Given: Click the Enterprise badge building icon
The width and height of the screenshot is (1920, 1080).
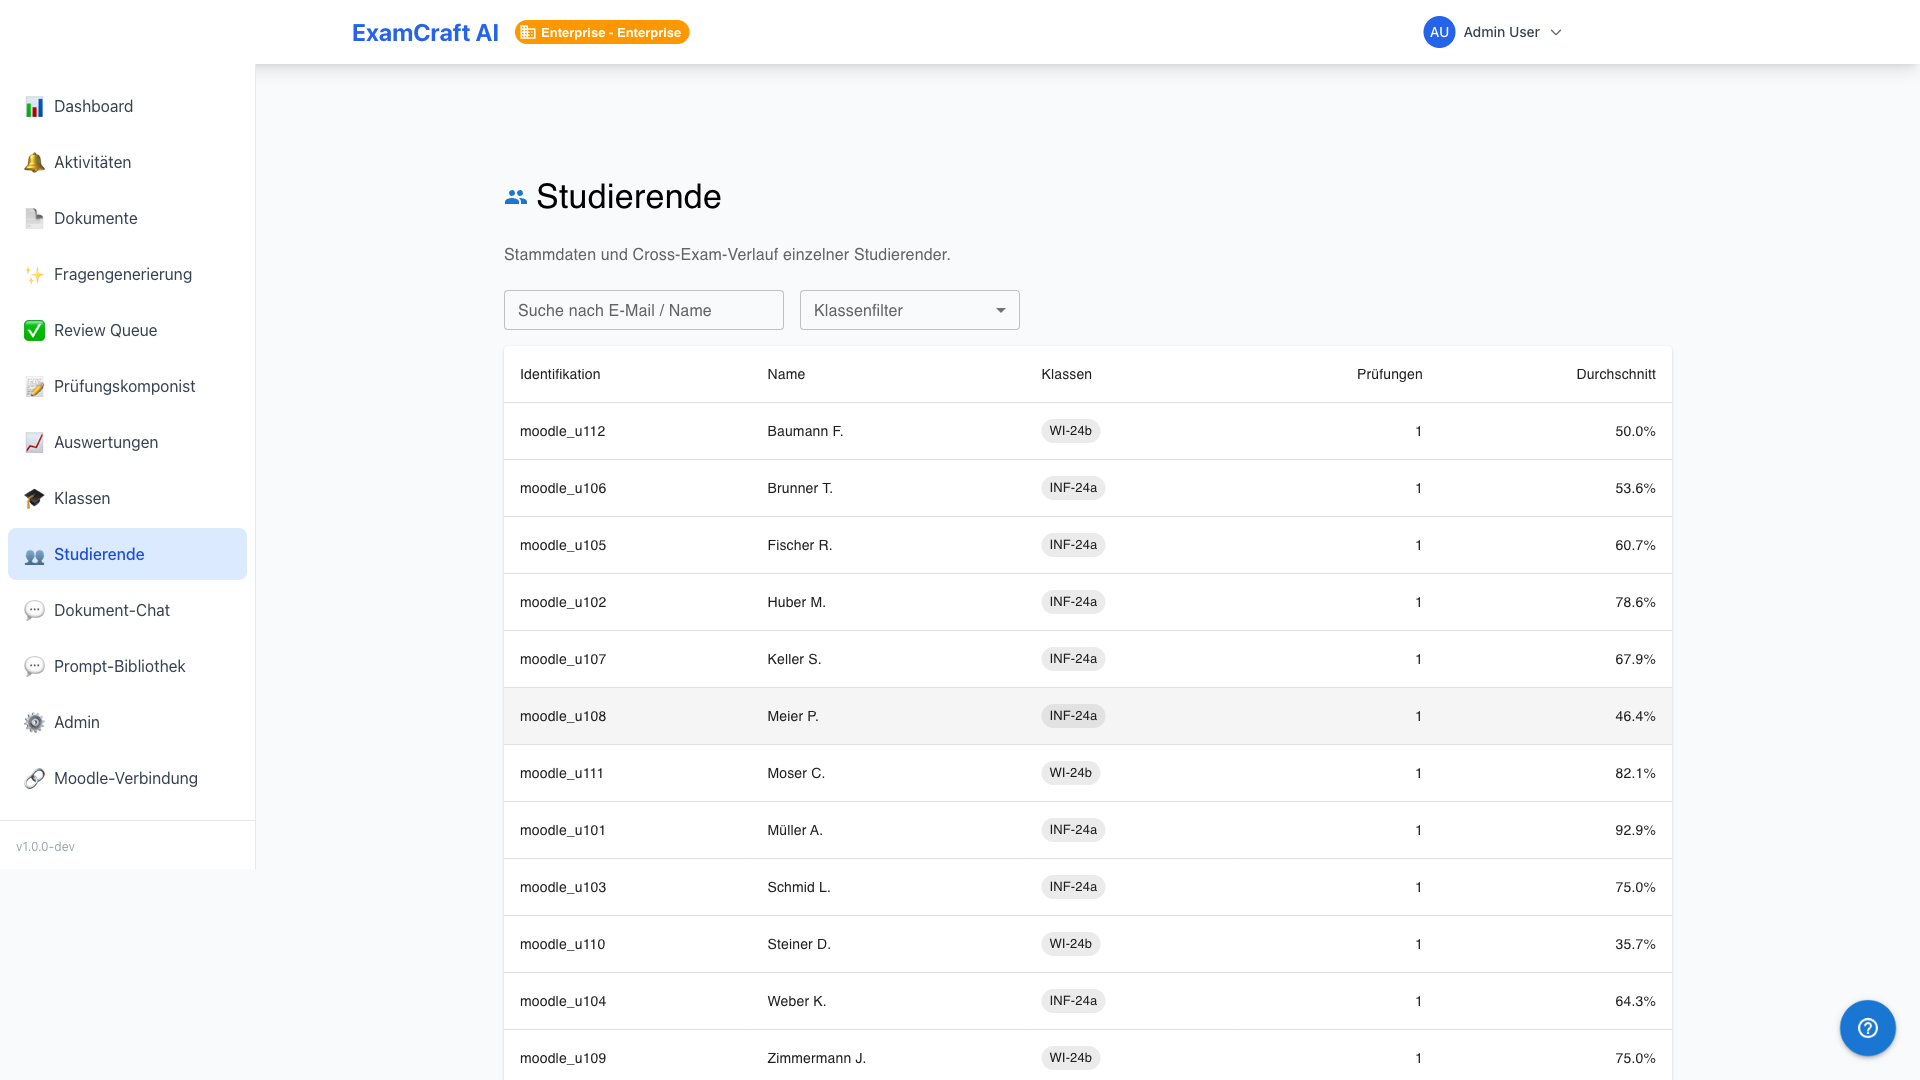Looking at the screenshot, I should (528, 33).
